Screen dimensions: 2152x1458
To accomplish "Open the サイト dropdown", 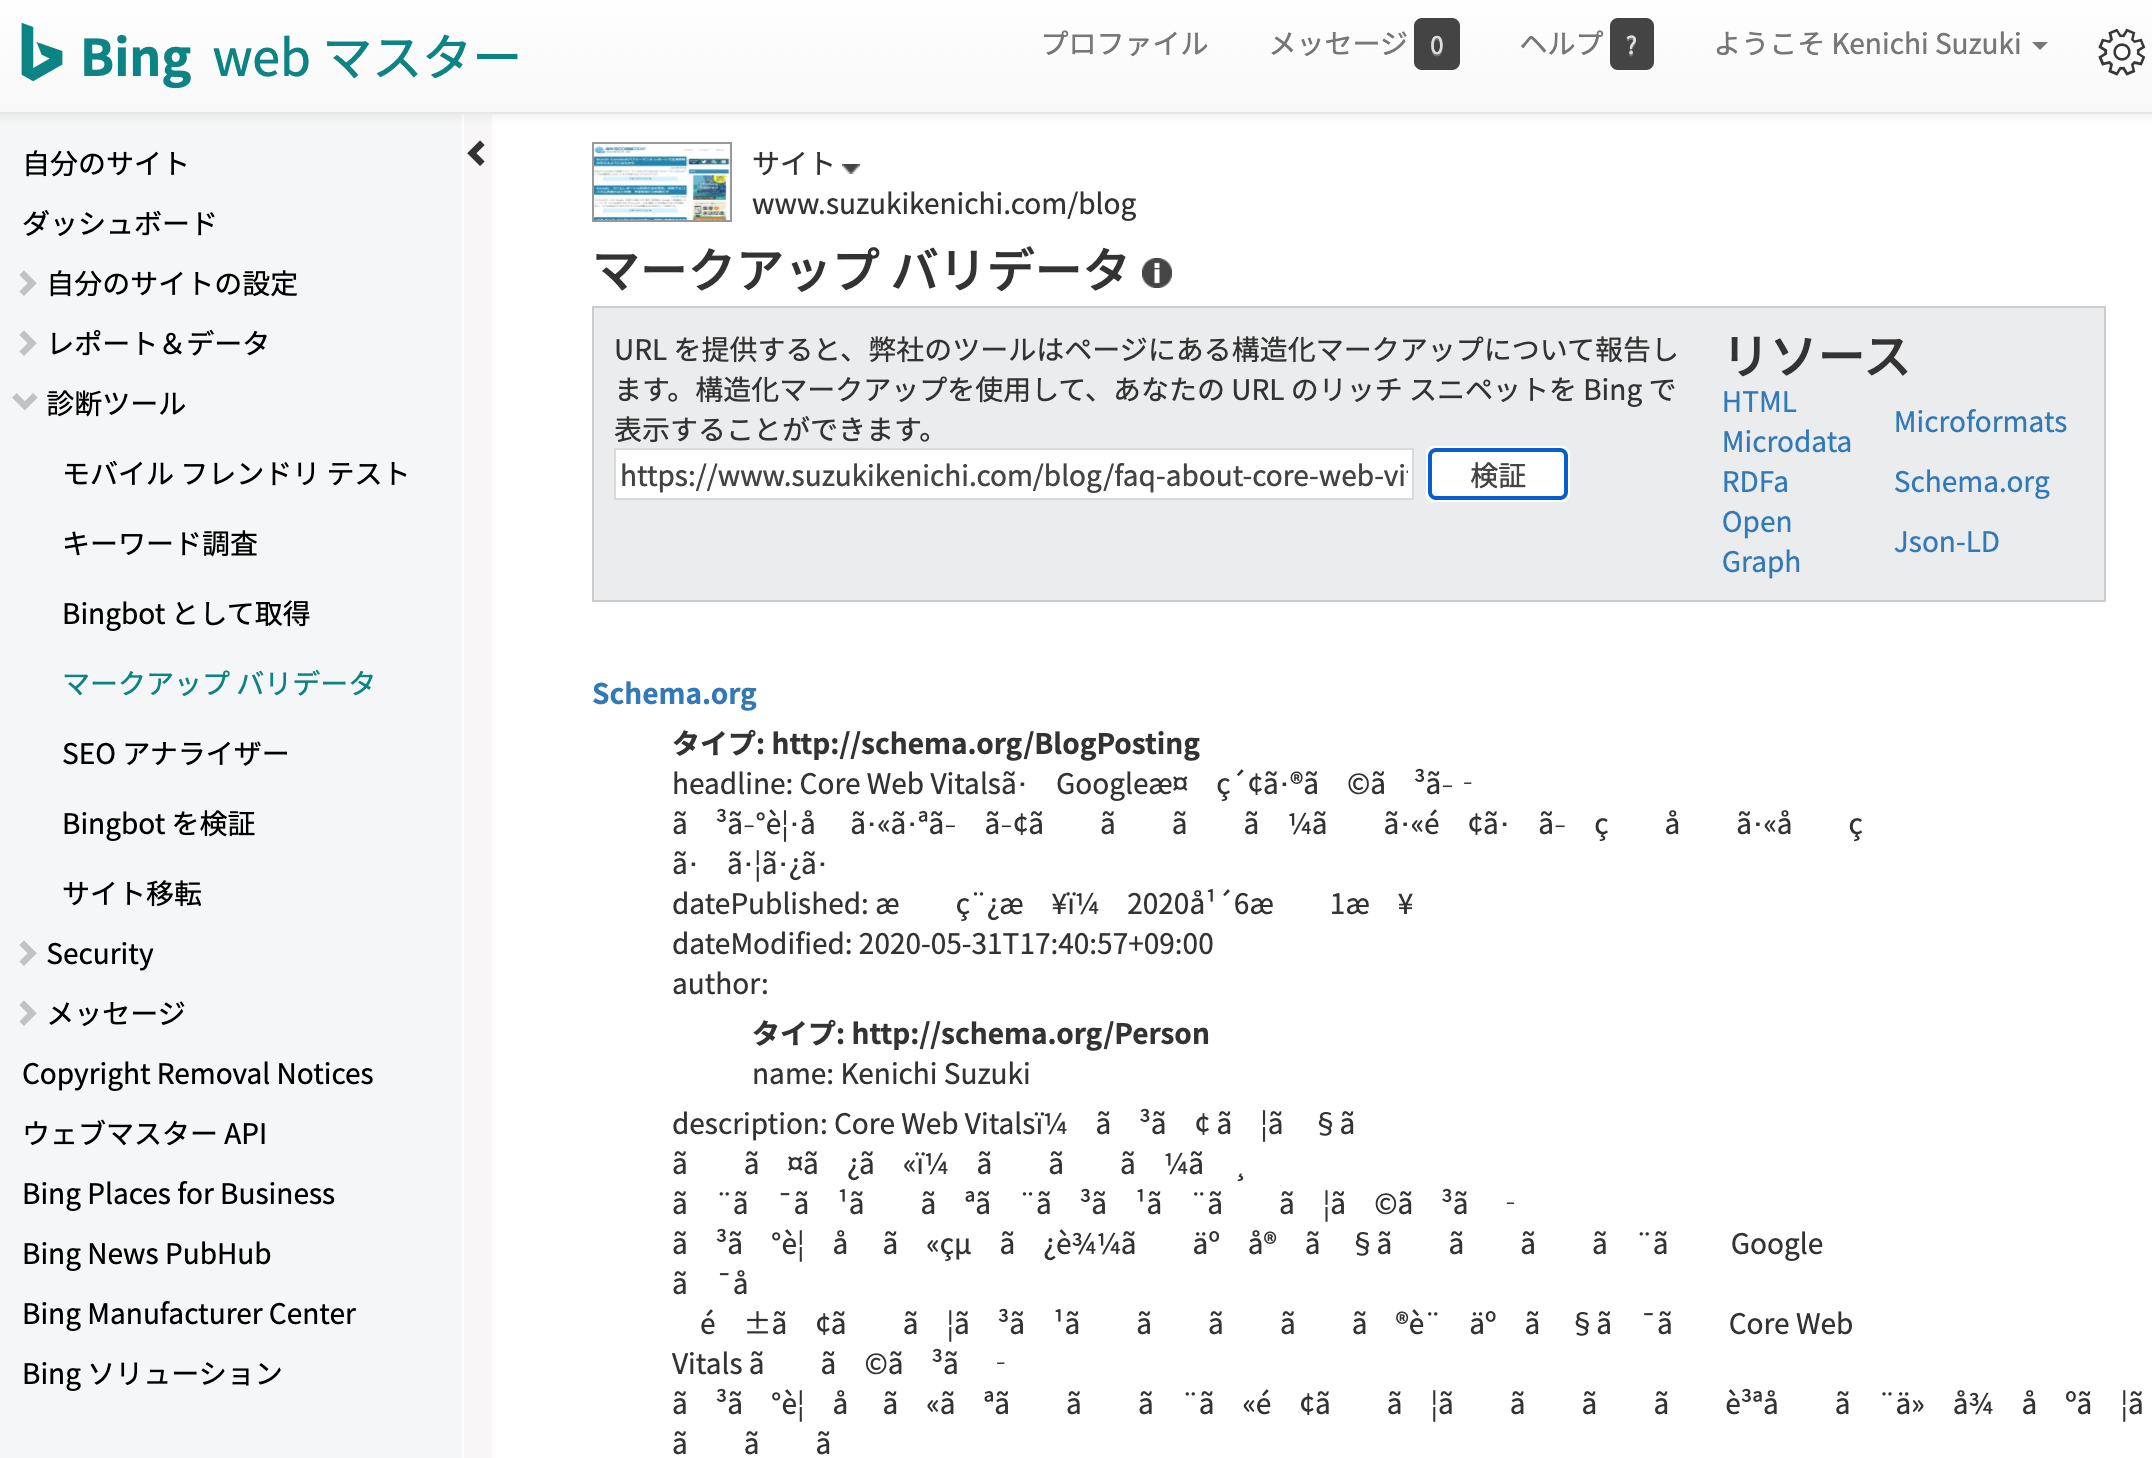I will [x=806, y=164].
